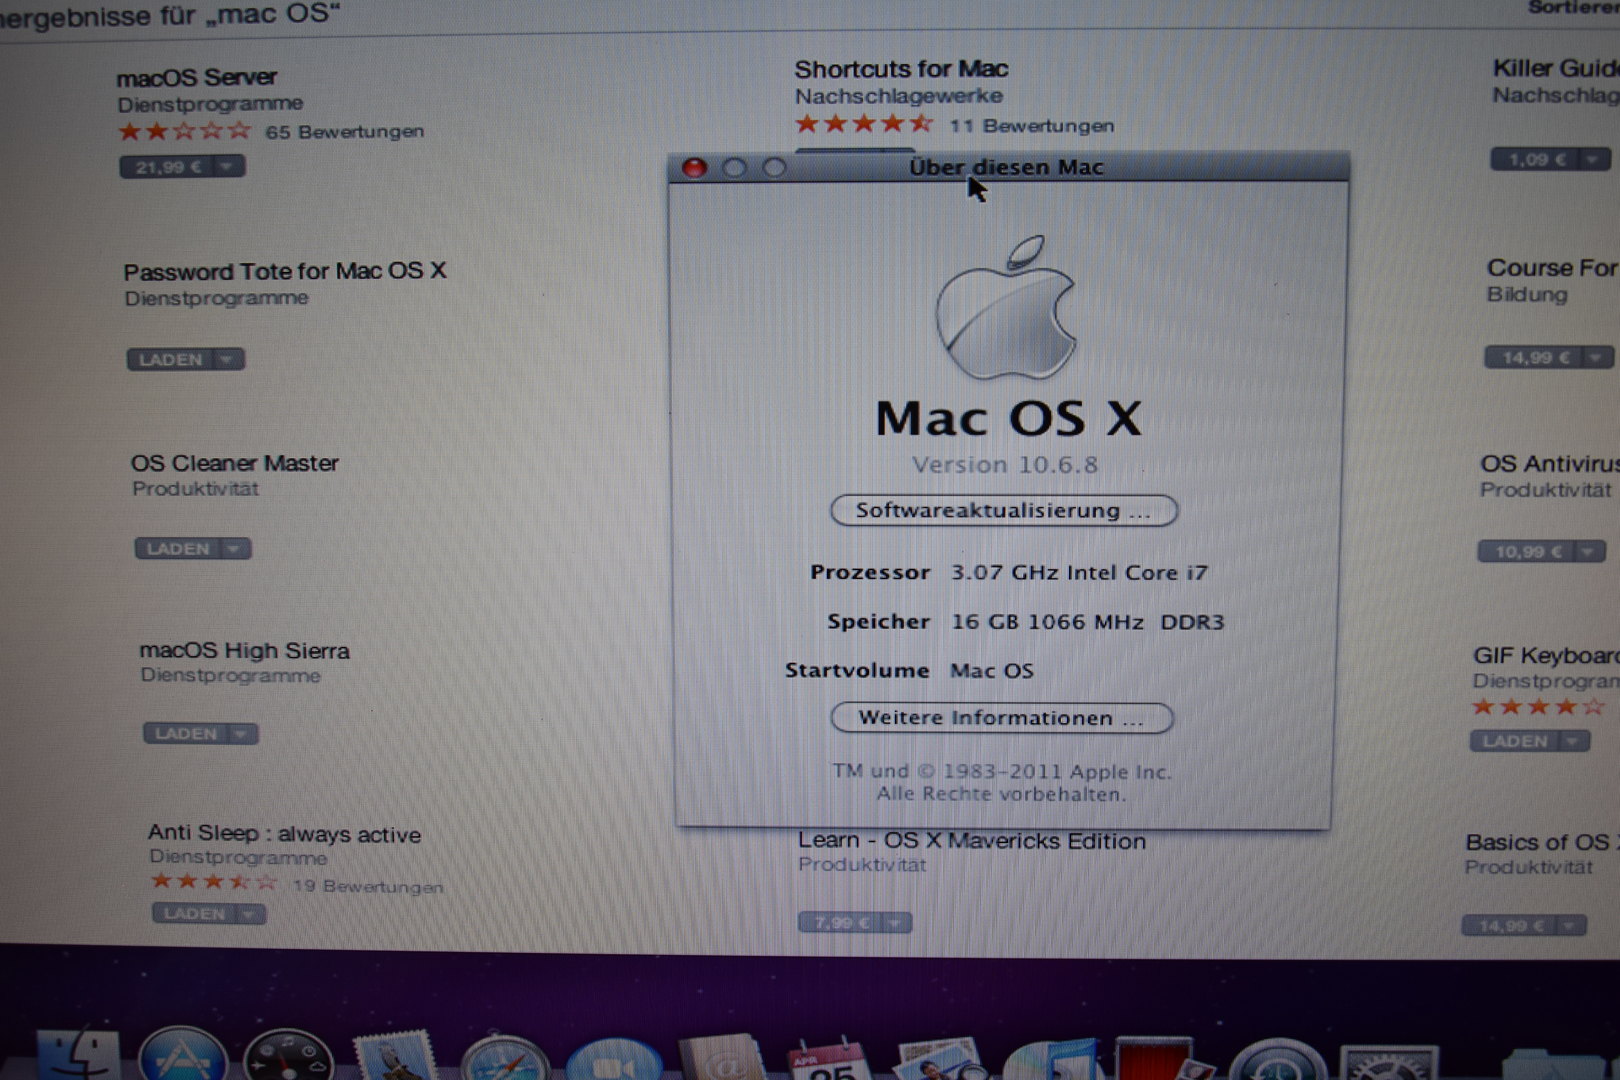This screenshot has width=1620, height=1080.
Task: Click the Apple logo in Über diesen Mac
Action: coord(1006,308)
